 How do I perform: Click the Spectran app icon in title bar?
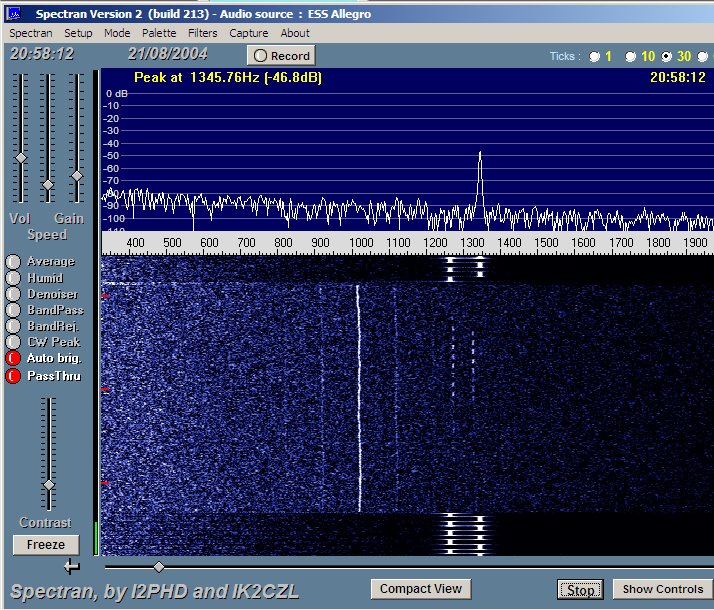12,13
